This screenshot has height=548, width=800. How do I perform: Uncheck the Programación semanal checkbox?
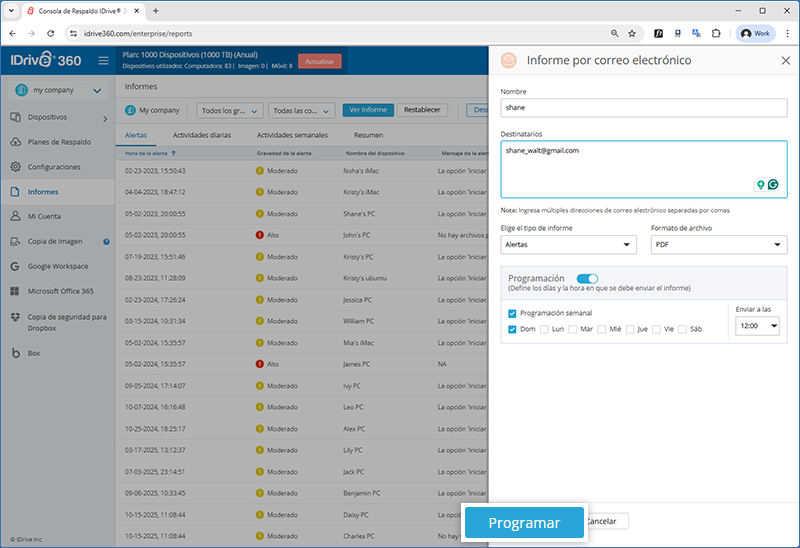(512, 313)
